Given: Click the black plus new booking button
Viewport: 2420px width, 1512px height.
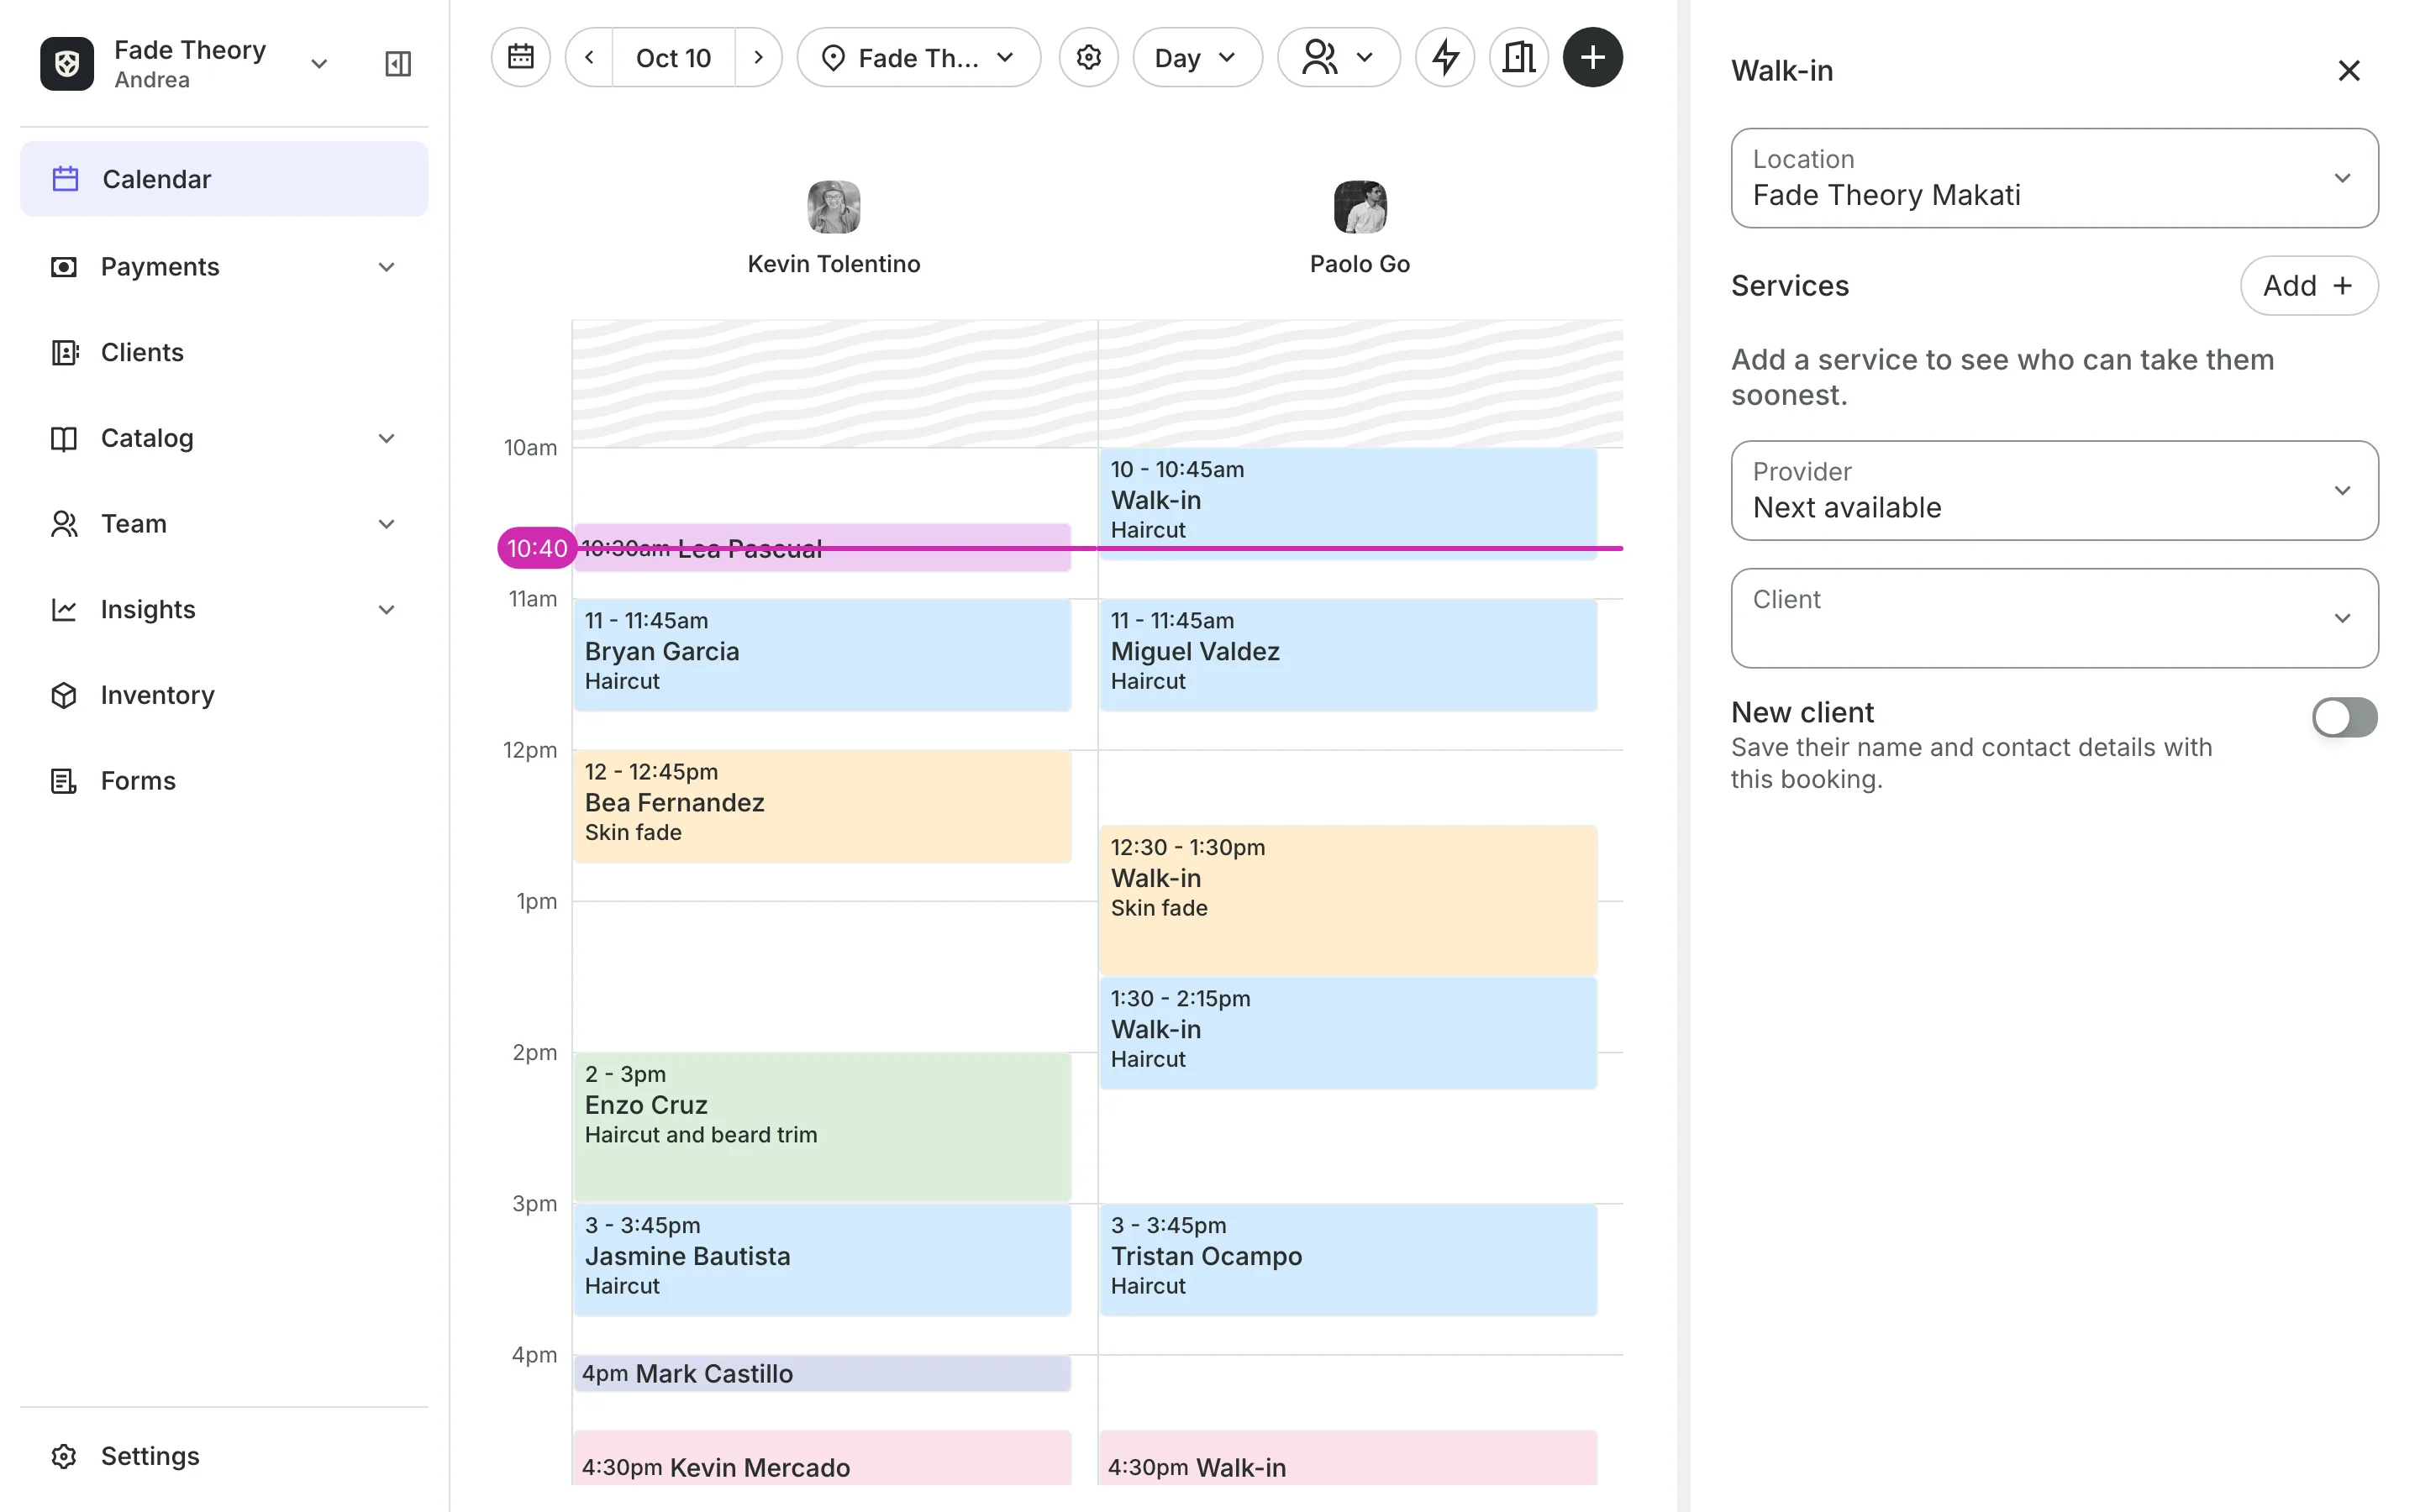Looking at the screenshot, I should [1592, 57].
